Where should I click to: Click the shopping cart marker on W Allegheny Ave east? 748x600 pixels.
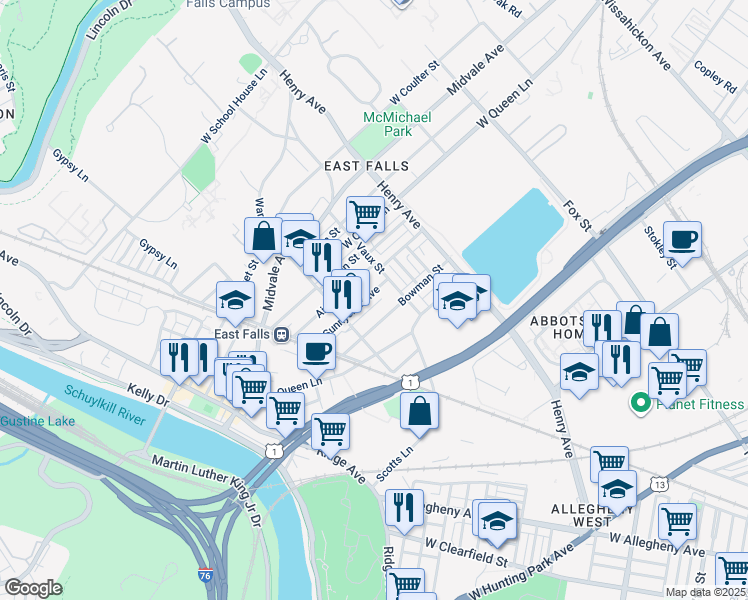pos(677,526)
